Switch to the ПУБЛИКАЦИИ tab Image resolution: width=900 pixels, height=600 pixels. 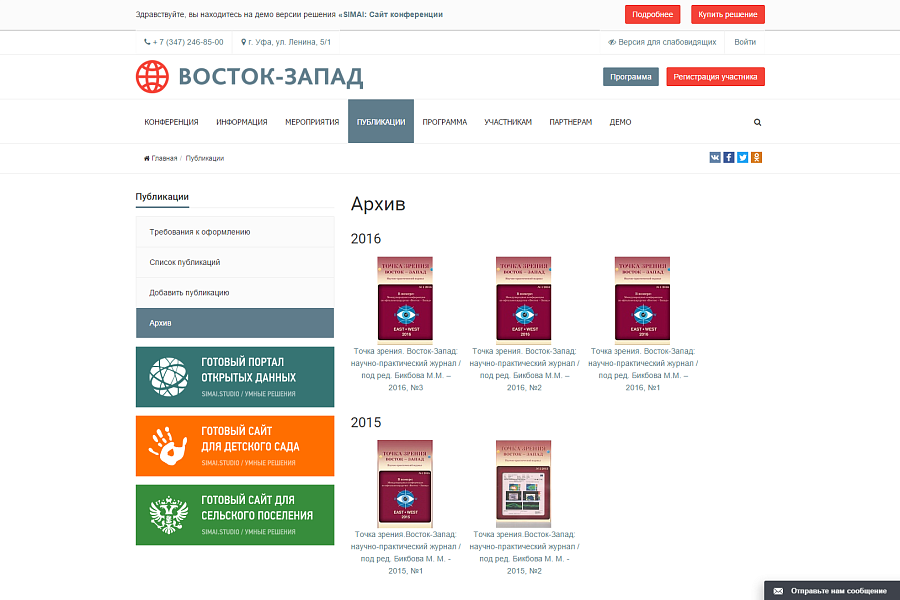click(x=381, y=121)
